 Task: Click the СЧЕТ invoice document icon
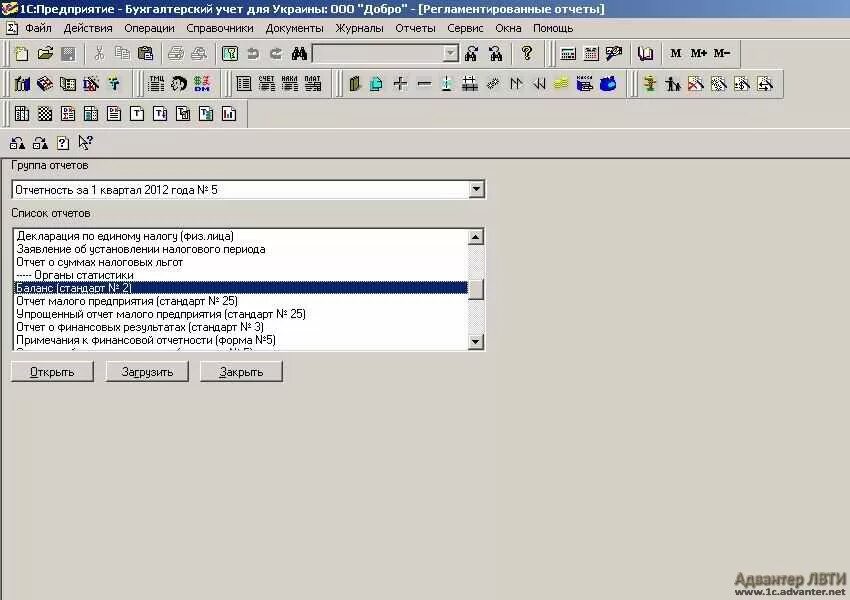[x=266, y=83]
